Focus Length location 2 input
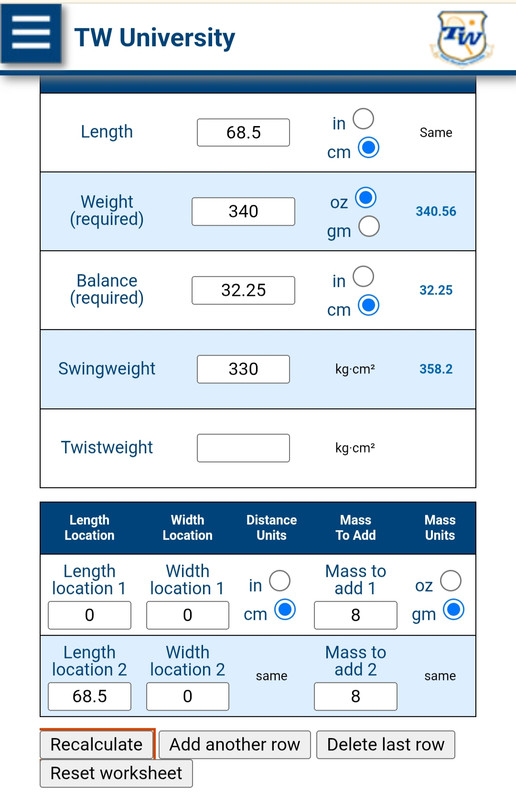 [x=90, y=696]
